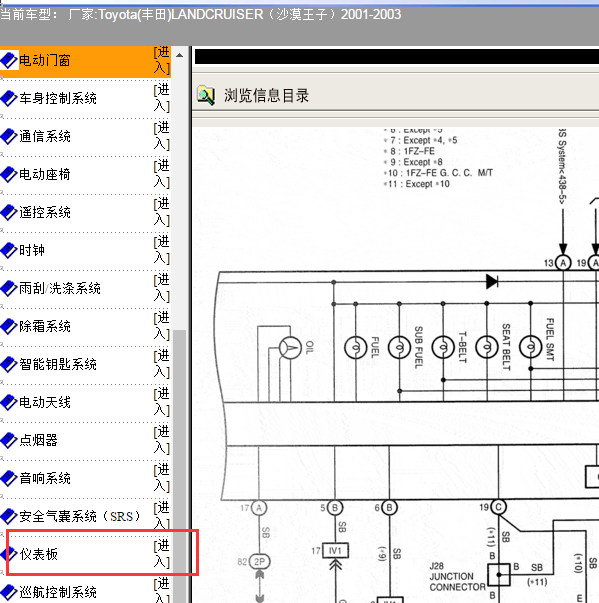
Task: Open the 电动天线 entry text
Action: [45, 403]
